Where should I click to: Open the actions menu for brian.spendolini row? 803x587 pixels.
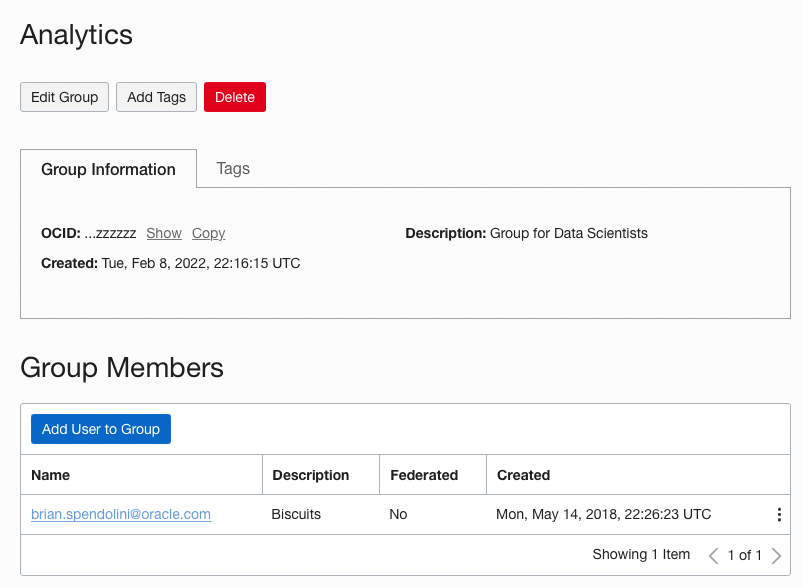click(779, 515)
